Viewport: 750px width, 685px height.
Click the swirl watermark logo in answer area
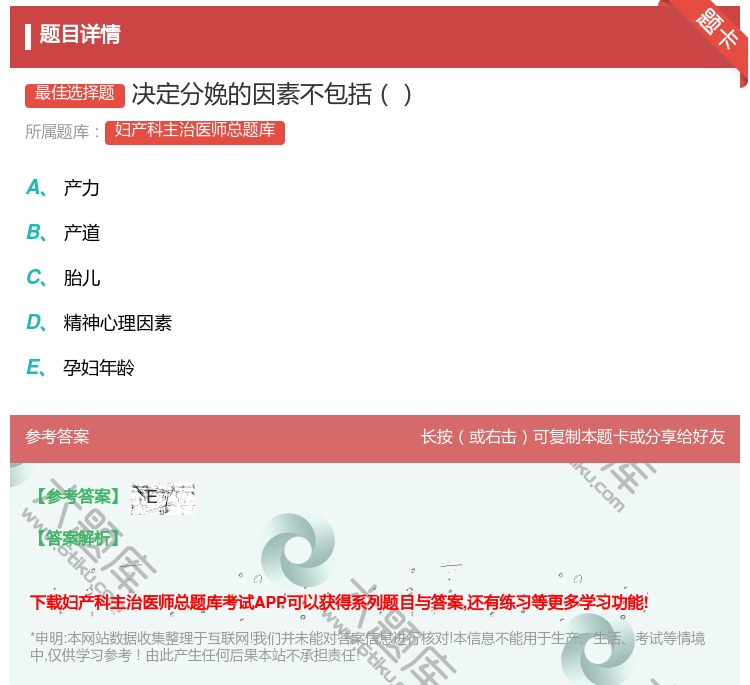[297, 553]
